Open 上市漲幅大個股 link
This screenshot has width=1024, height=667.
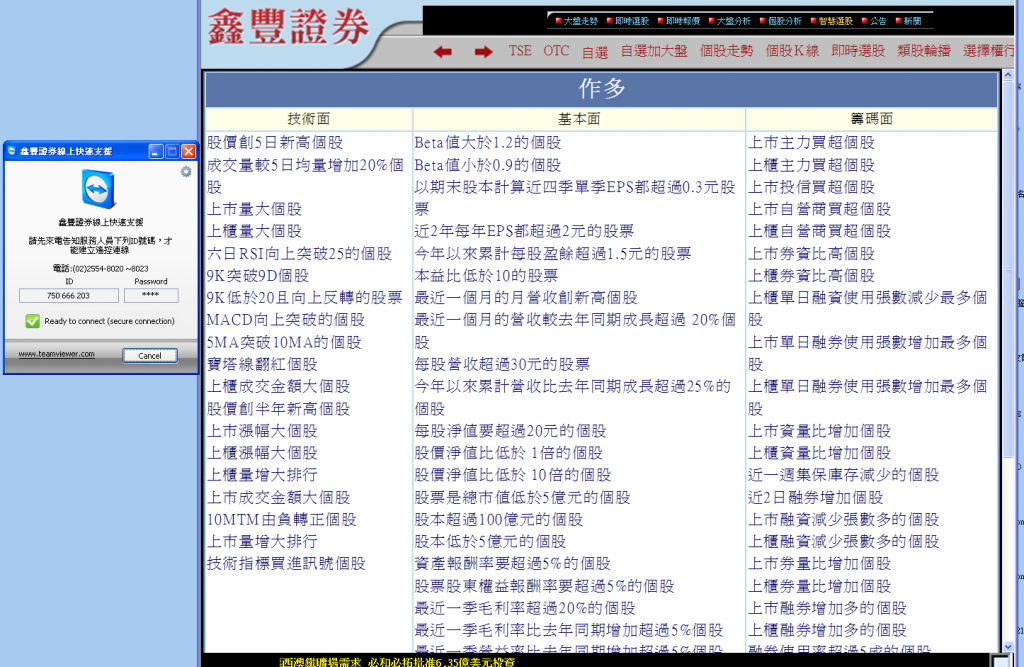pyautogui.click(x=262, y=431)
